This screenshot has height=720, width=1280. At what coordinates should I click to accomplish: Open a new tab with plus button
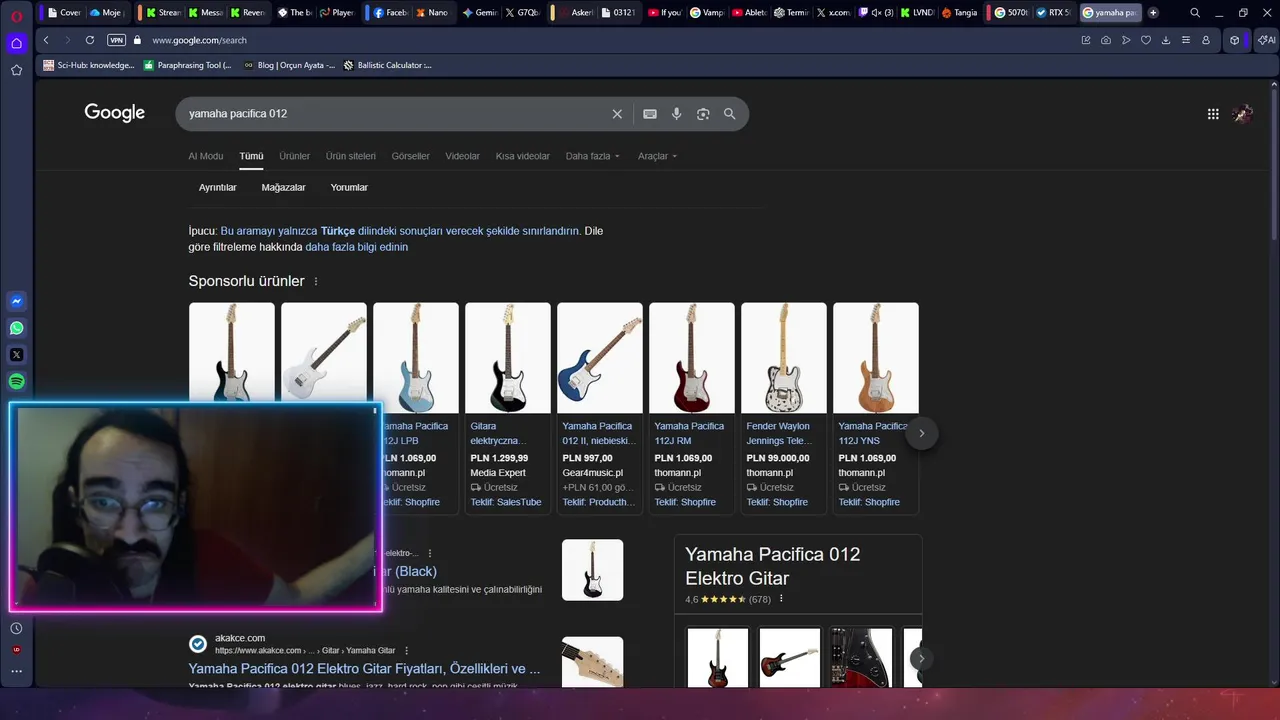1153,13
